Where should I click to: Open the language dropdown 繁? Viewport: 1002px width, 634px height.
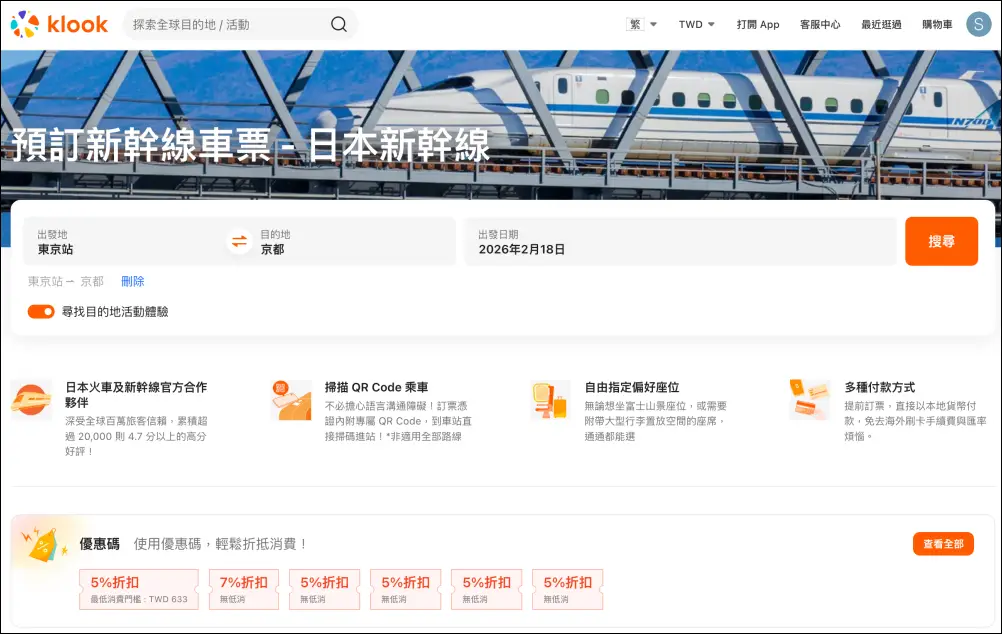pyautogui.click(x=641, y=25)
